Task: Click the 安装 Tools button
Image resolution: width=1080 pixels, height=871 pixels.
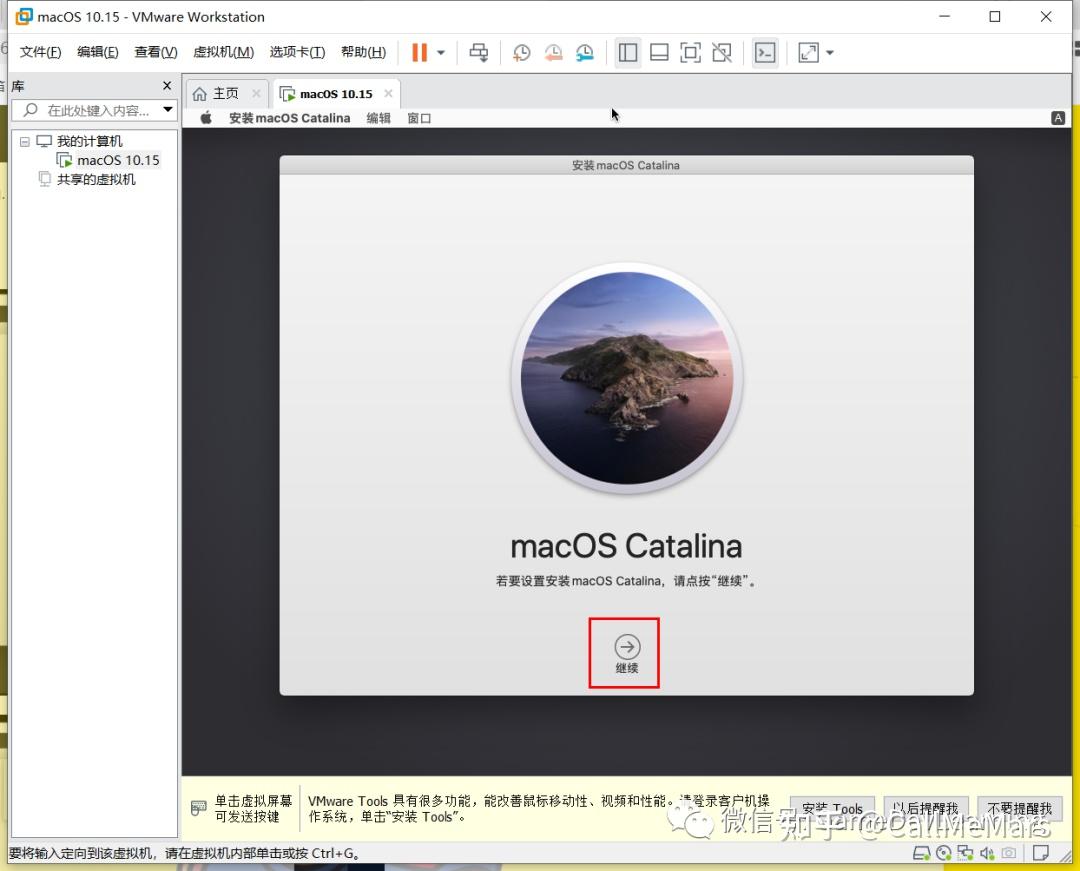Action: pos(832,809)
